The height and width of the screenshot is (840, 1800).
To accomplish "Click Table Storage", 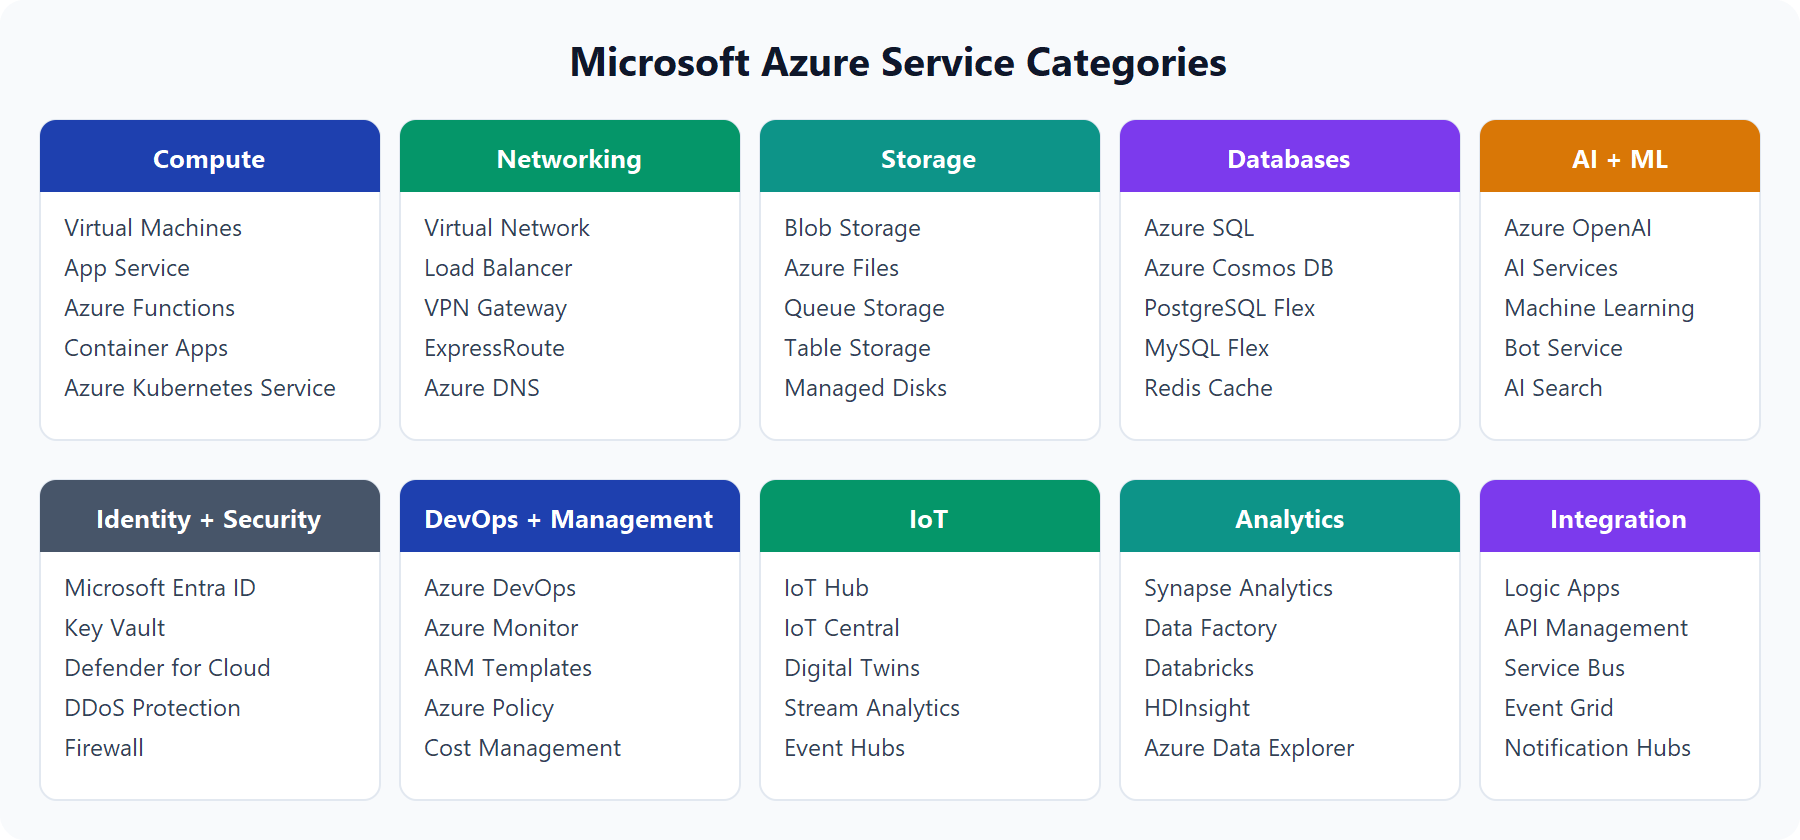I will (x=857, y=348).
